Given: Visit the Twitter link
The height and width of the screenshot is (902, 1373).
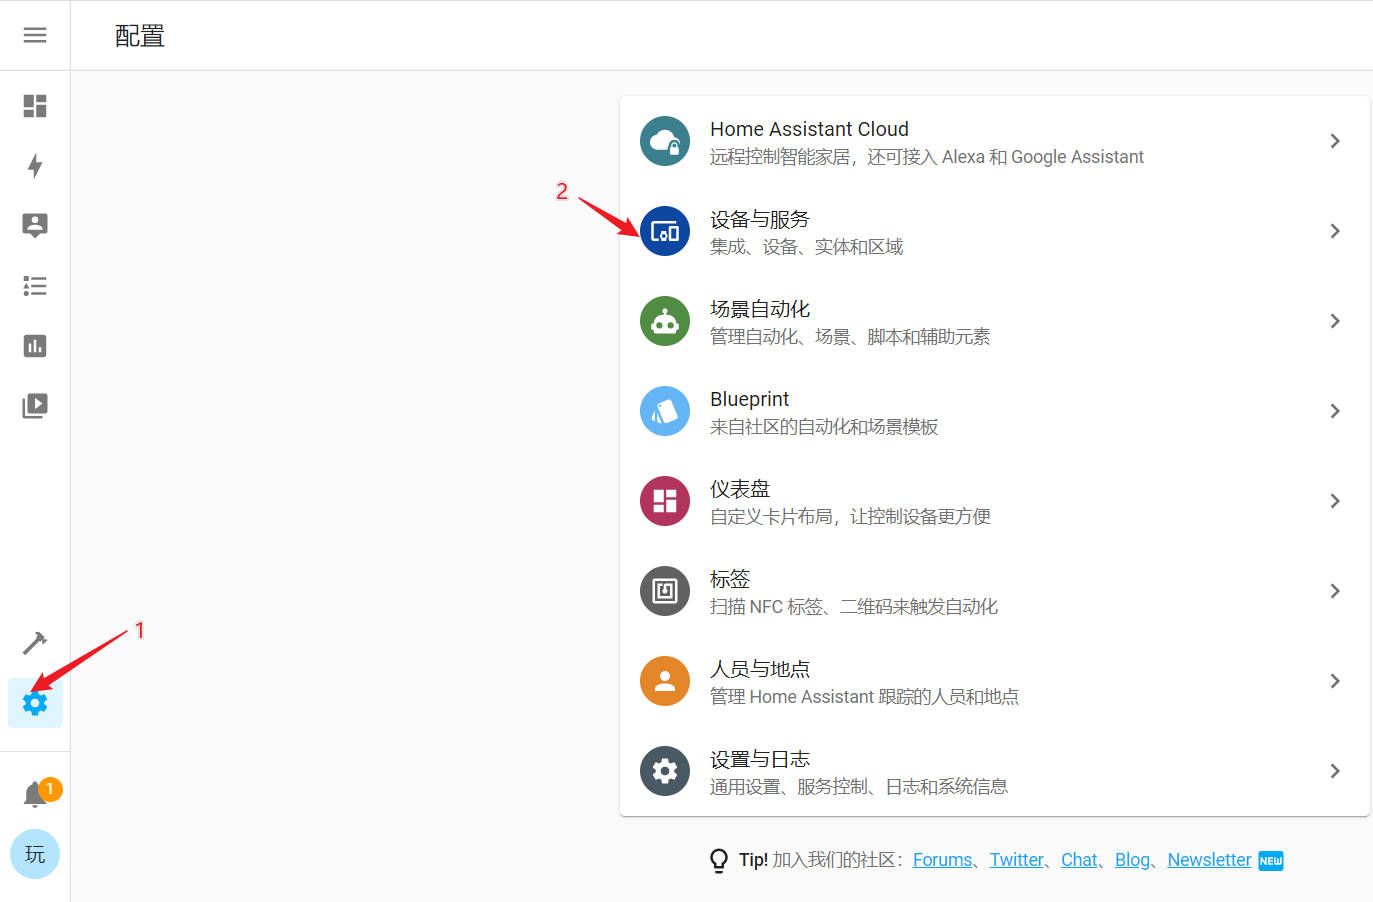Looking at the screenshot, I should (1017, 860).
